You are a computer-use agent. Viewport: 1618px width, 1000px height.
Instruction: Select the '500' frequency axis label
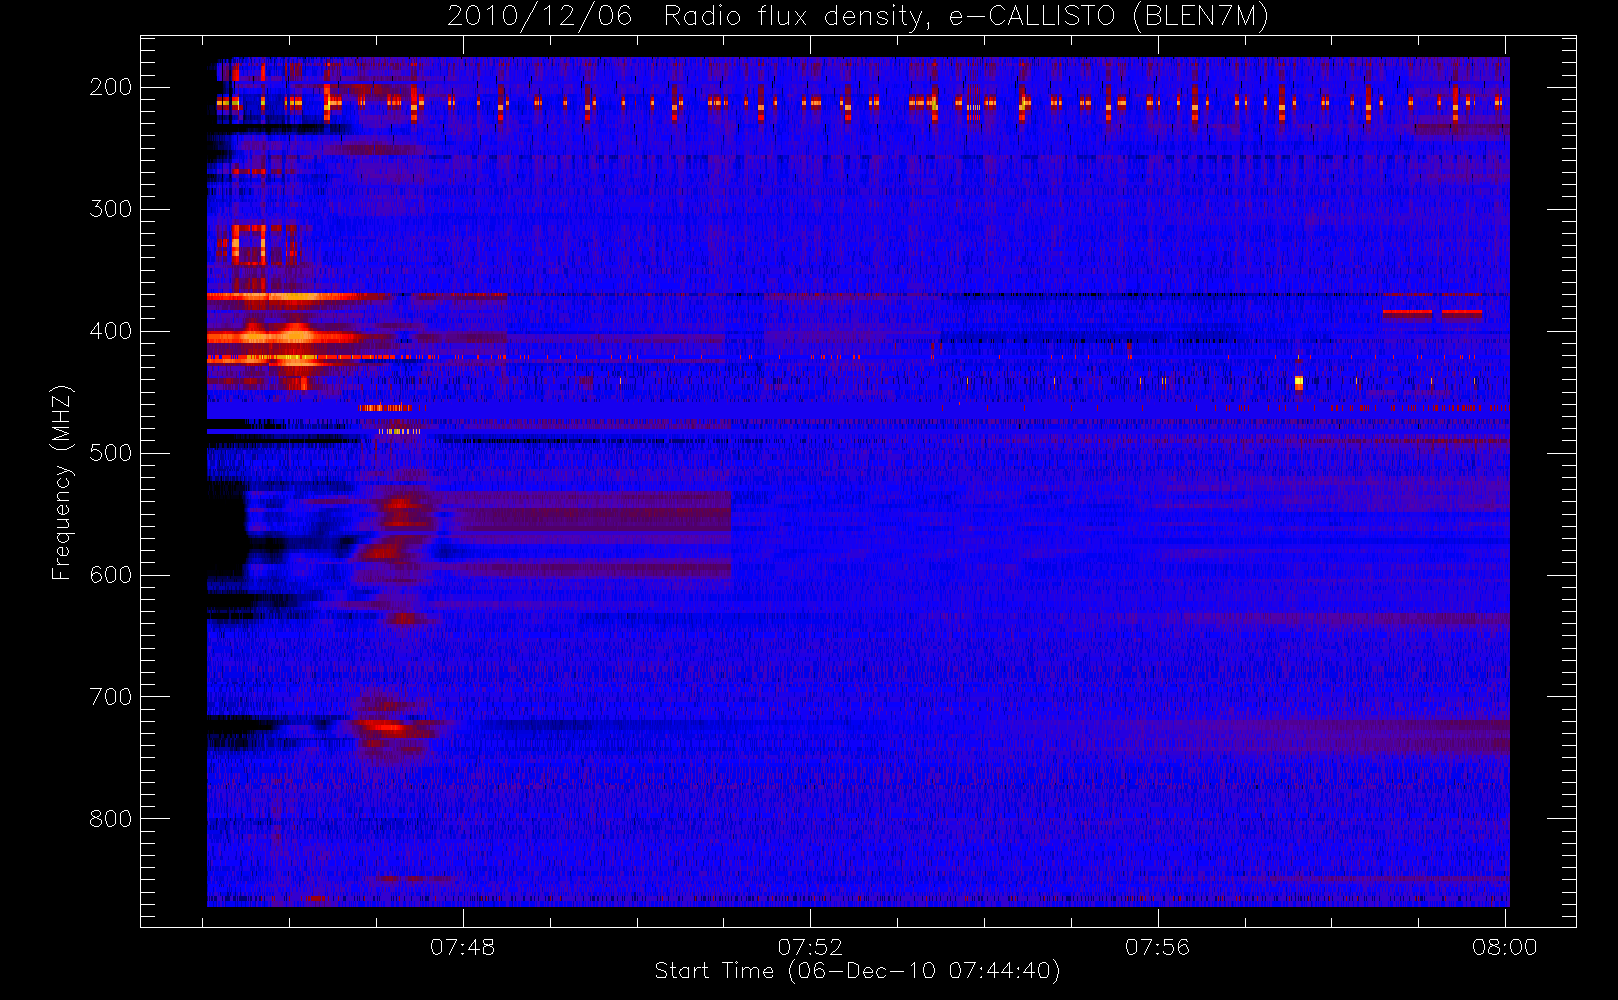[110, 453]
